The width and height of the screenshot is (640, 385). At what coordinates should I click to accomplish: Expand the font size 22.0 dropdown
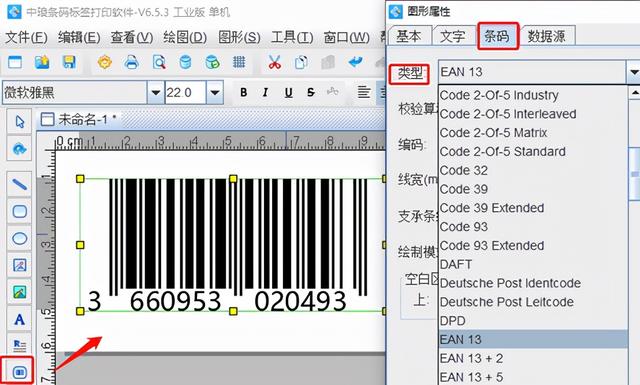click(x=215, y=93)
